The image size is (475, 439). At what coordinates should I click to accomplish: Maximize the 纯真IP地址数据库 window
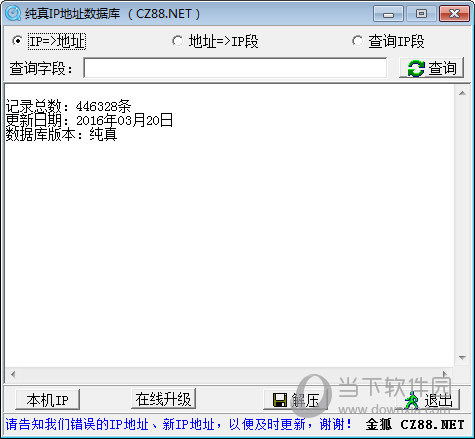[x=421, y=14]
